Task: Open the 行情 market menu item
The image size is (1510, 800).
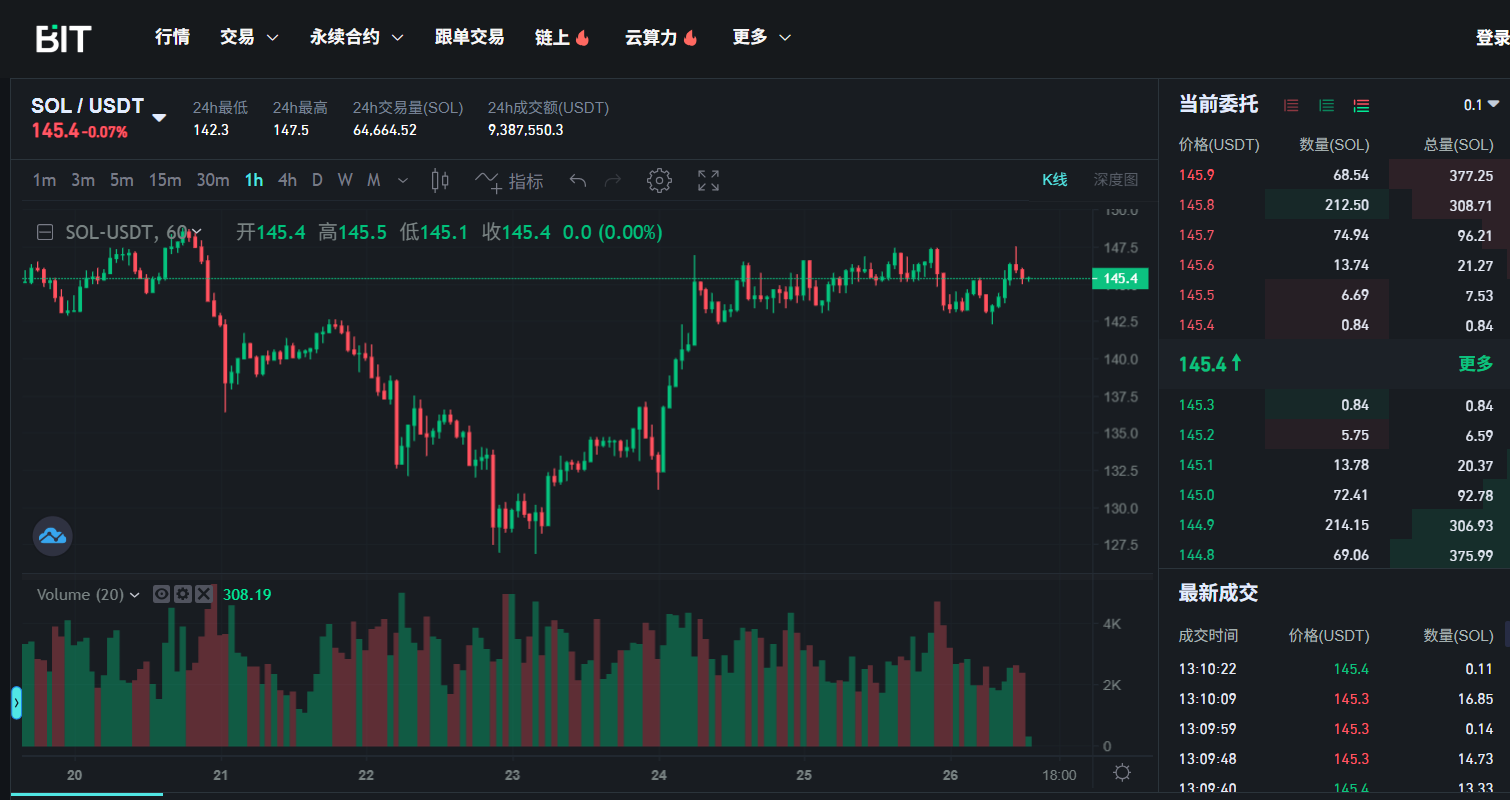Action: pos(172,37)
